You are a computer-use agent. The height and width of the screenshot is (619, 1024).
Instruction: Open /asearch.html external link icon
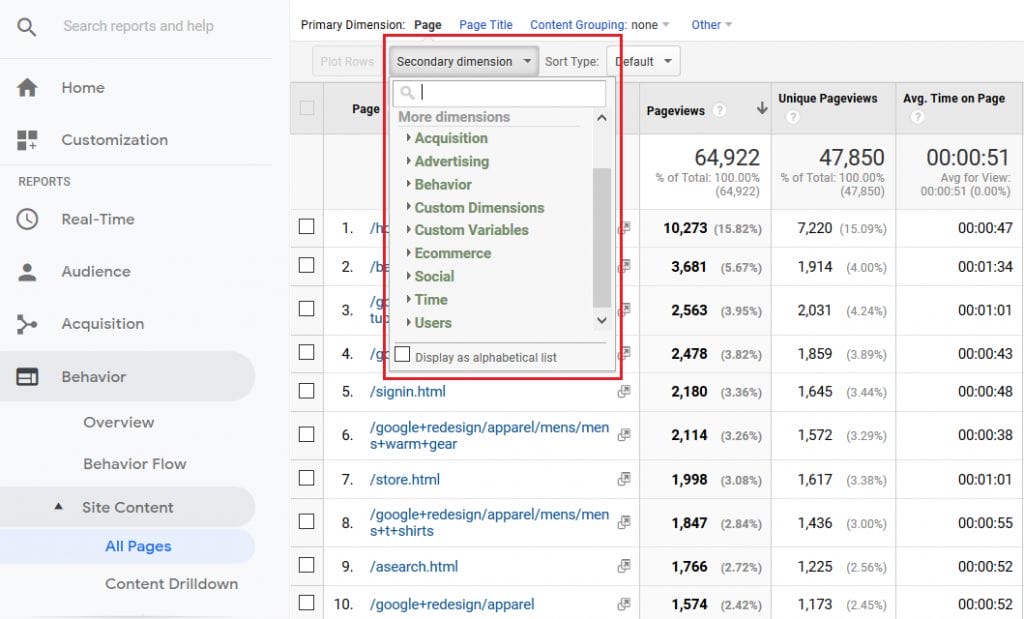coord(624,566)
